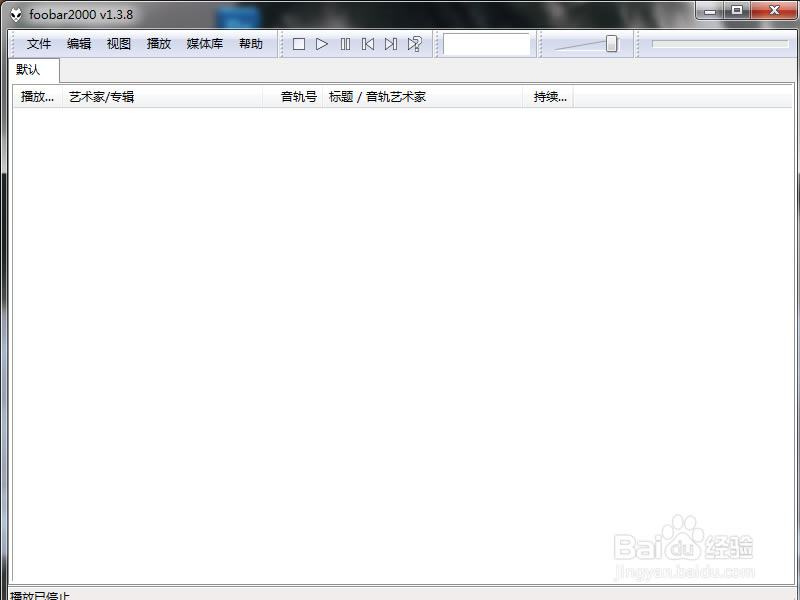Skip to the next track
The width and height of the screenshot is (800, 600).
point(391,44)
